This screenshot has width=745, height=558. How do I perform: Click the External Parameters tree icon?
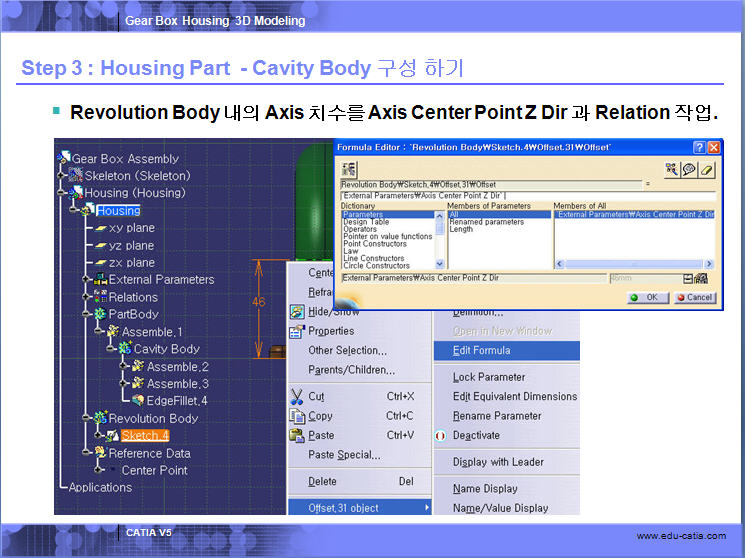click(99, 280)
